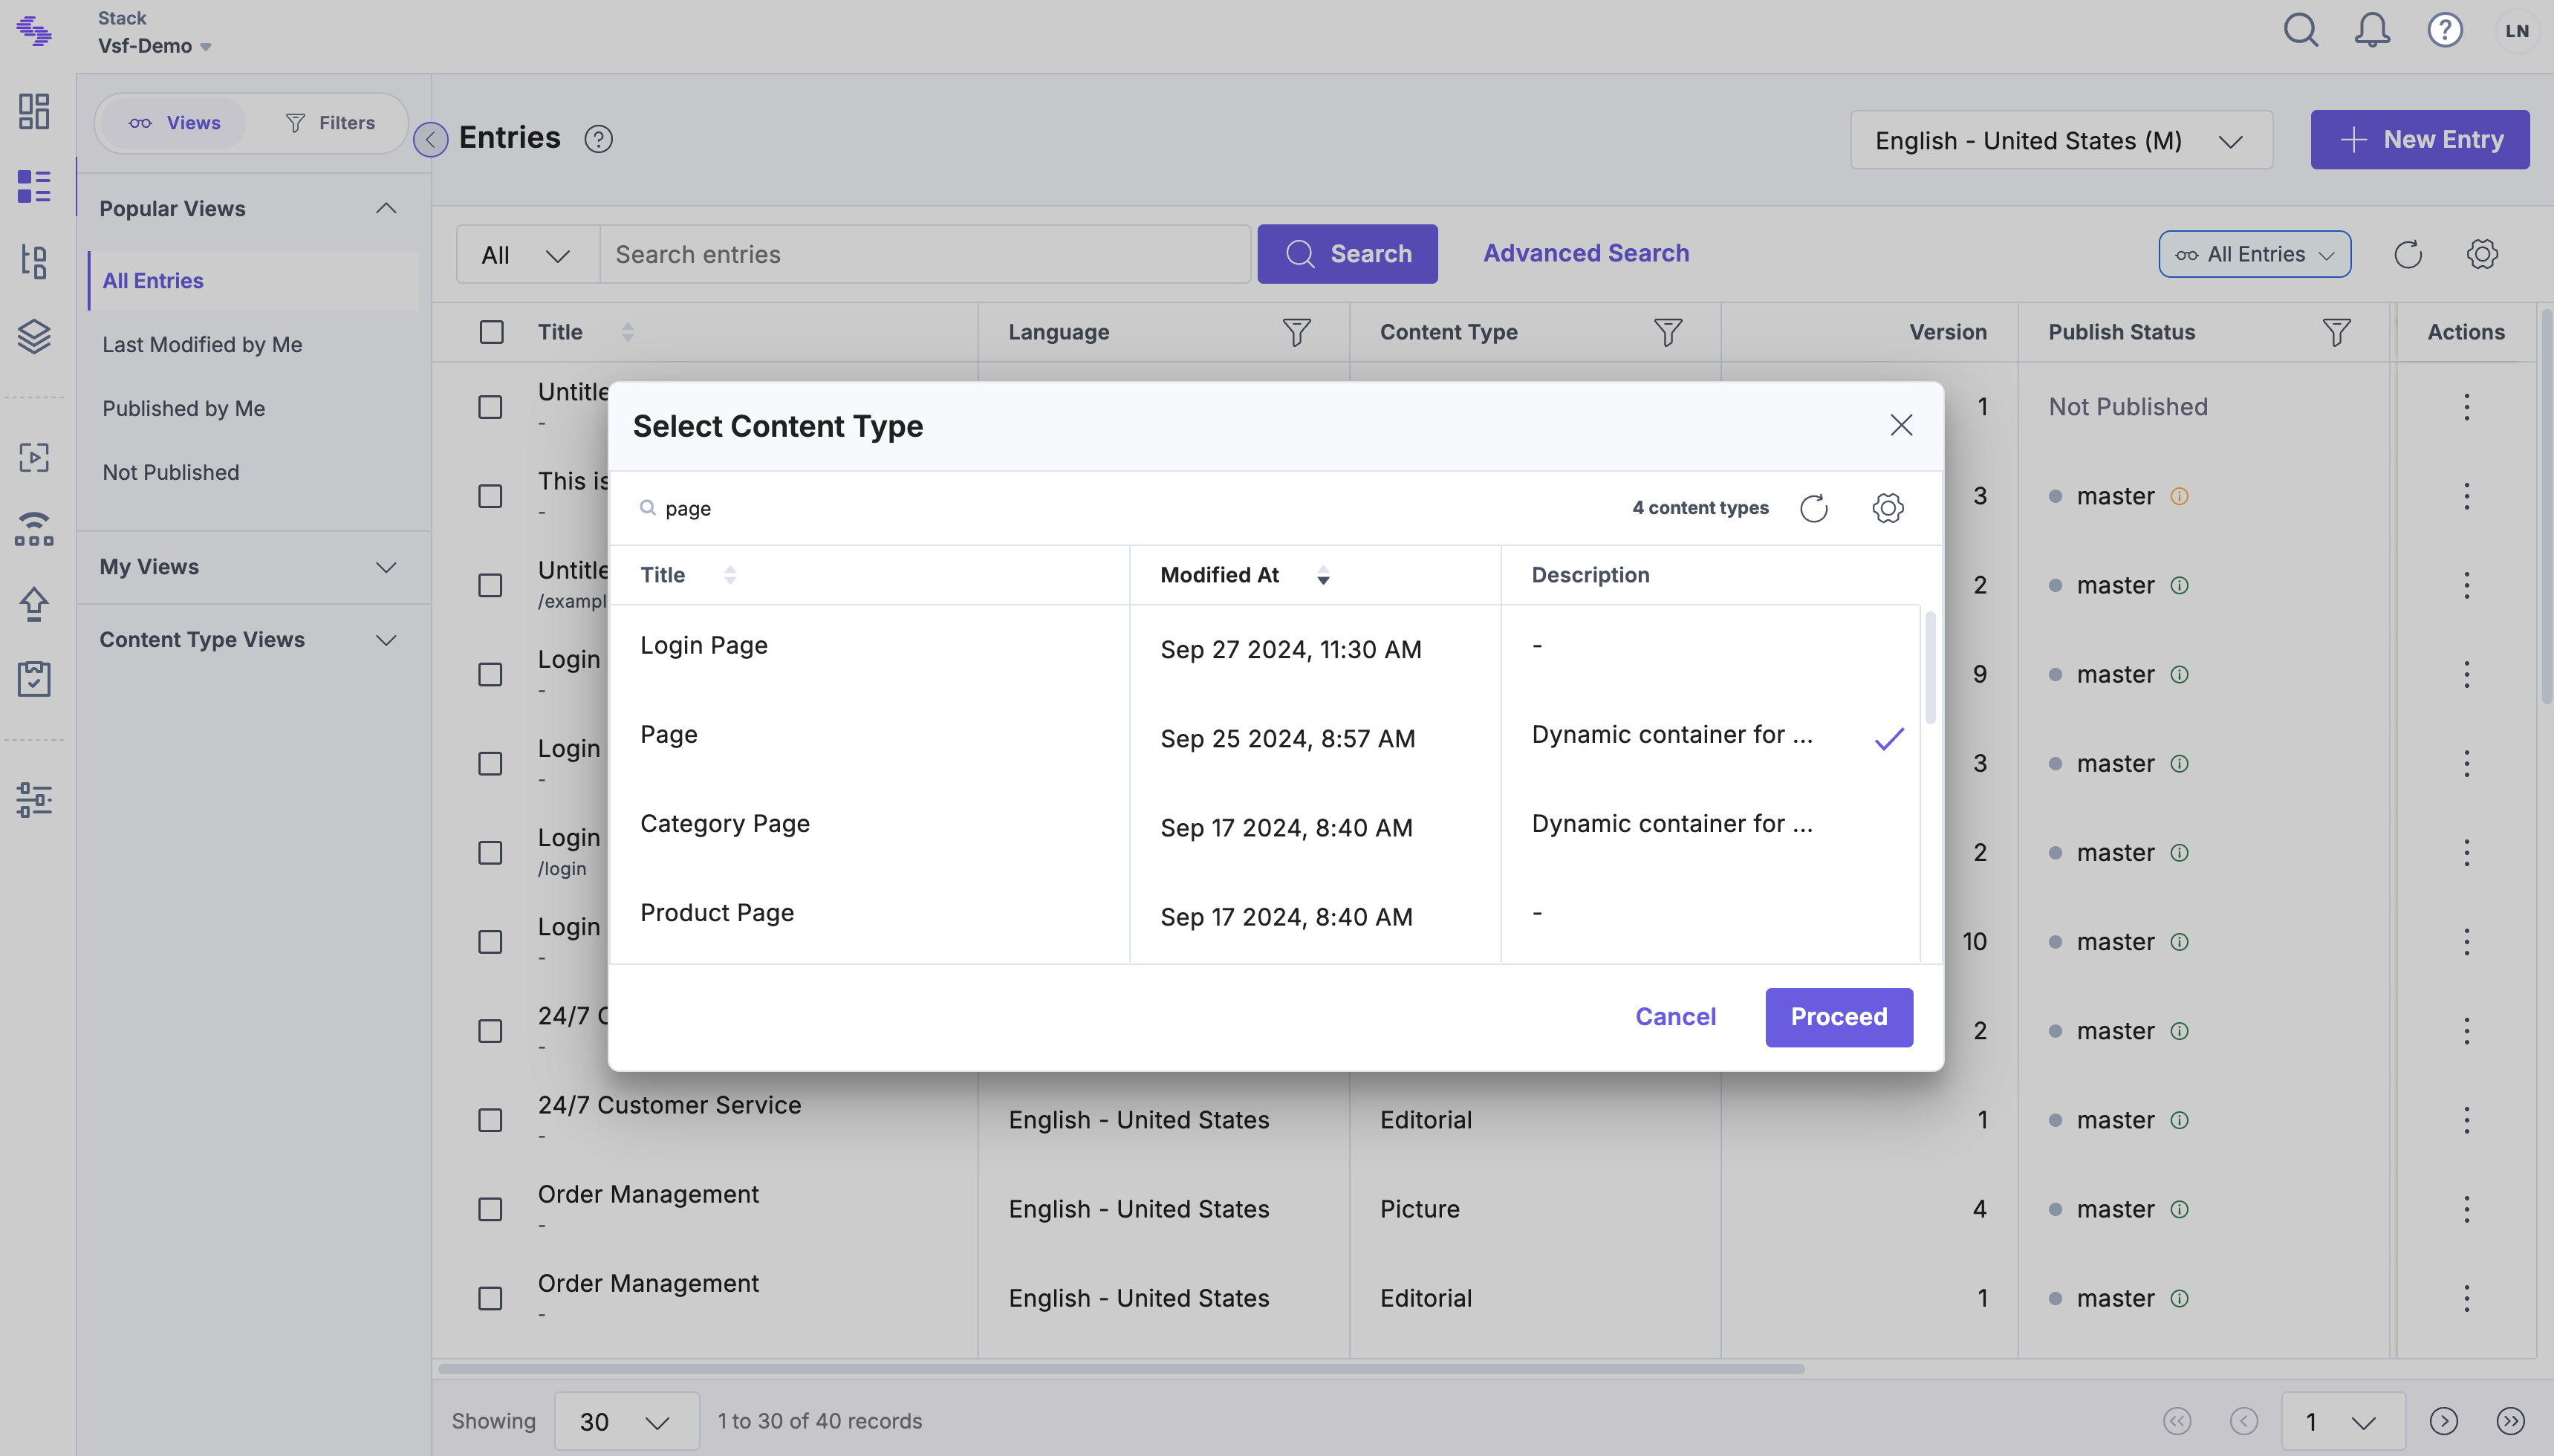The image size is (2554, 1456).
Task: Open the All search scope dropdown
Action: 528,254
